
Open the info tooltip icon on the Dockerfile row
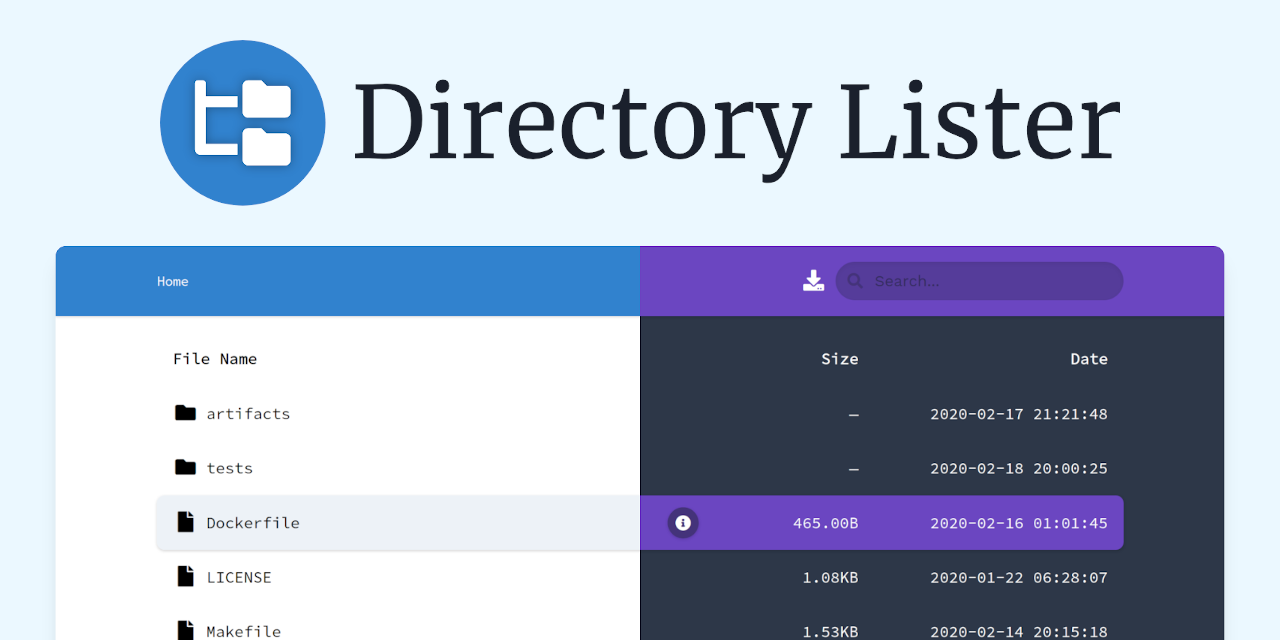(683, 522)
